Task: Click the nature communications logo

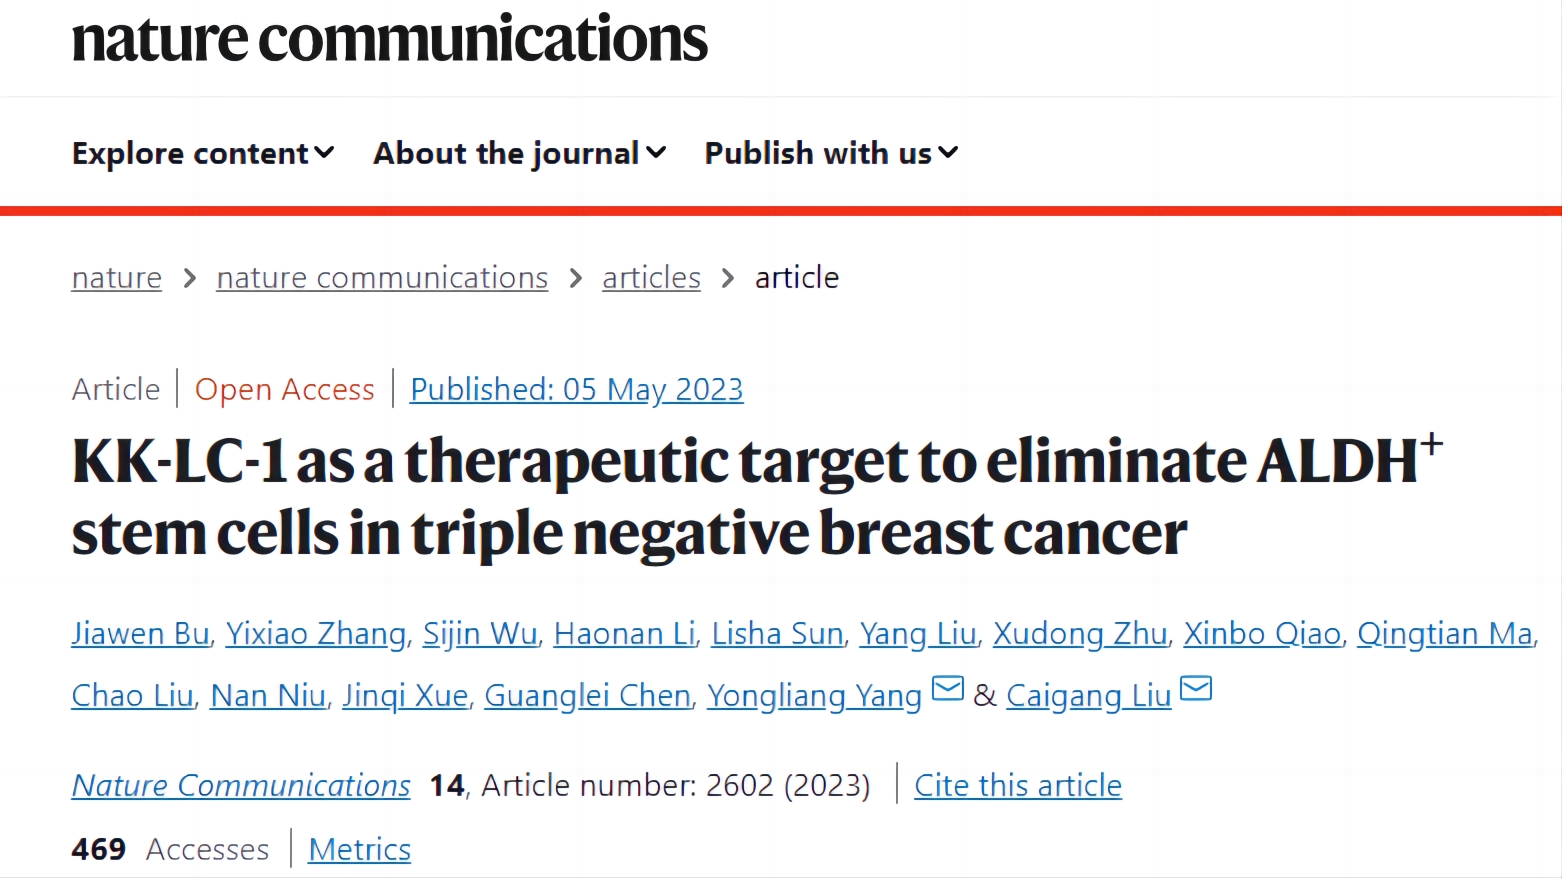Action: point(389,40)
